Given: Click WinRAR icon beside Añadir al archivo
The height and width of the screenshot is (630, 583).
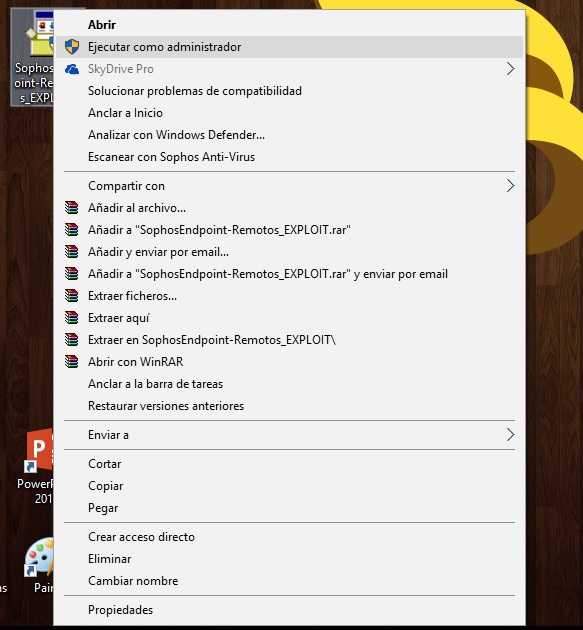Looking at the screenshot, I should [x=72, y=208].
